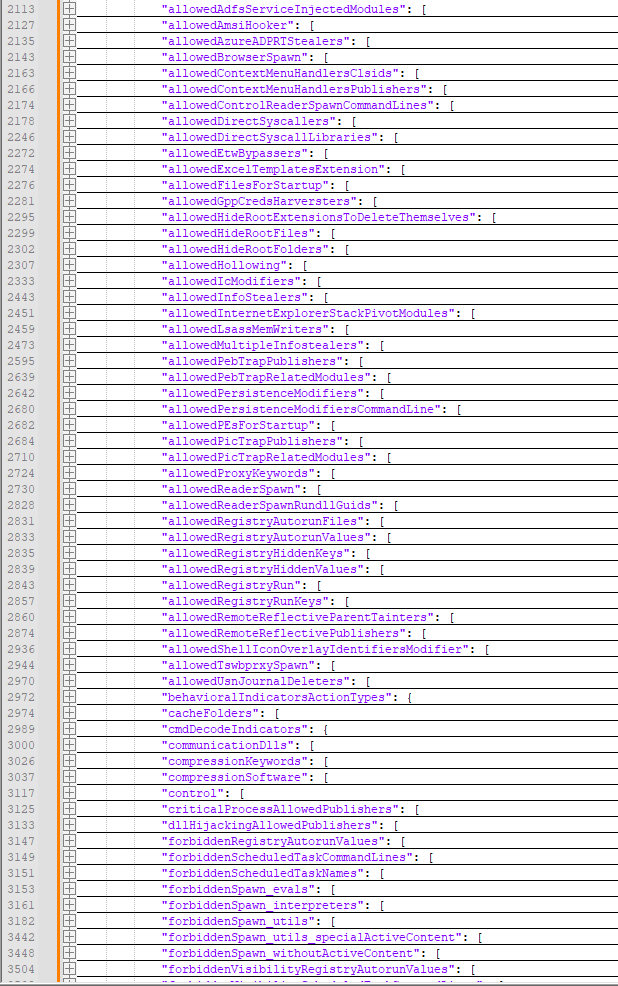Place cursor on "allowedPersistenceModifiers" key

[x=268, y=393]
